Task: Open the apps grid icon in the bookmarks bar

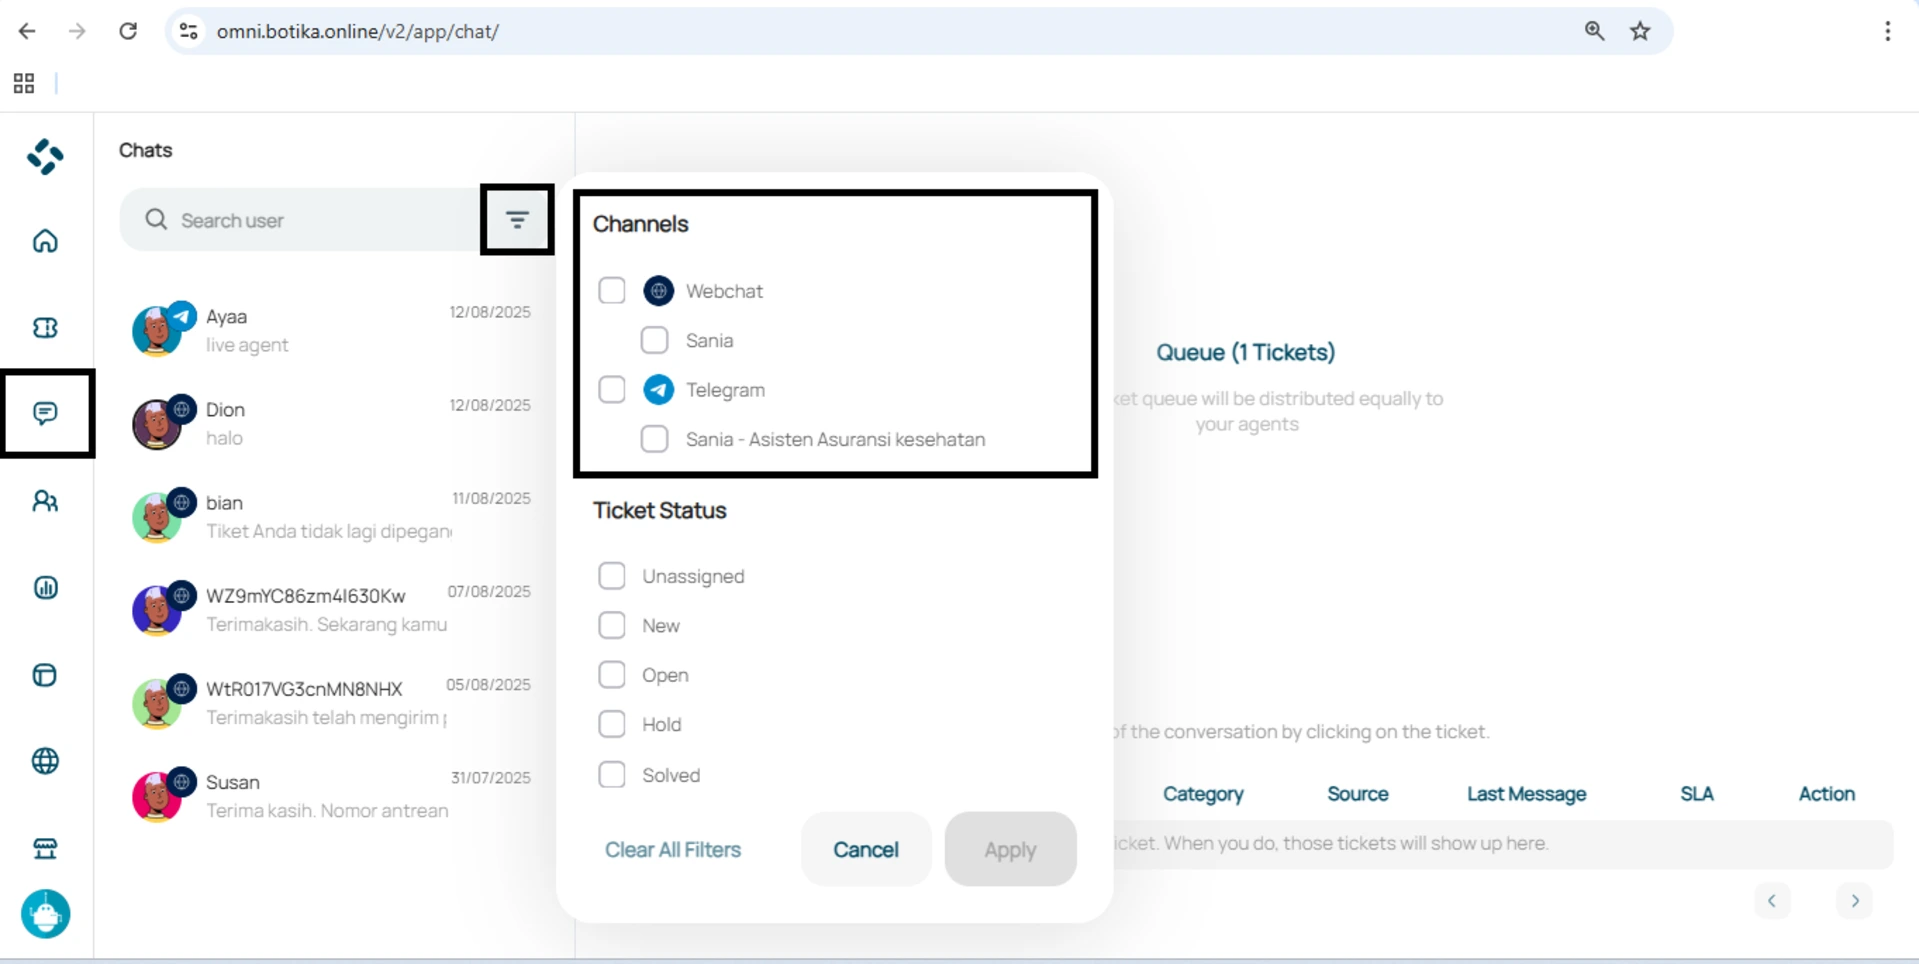Action: tap(24, 84)
